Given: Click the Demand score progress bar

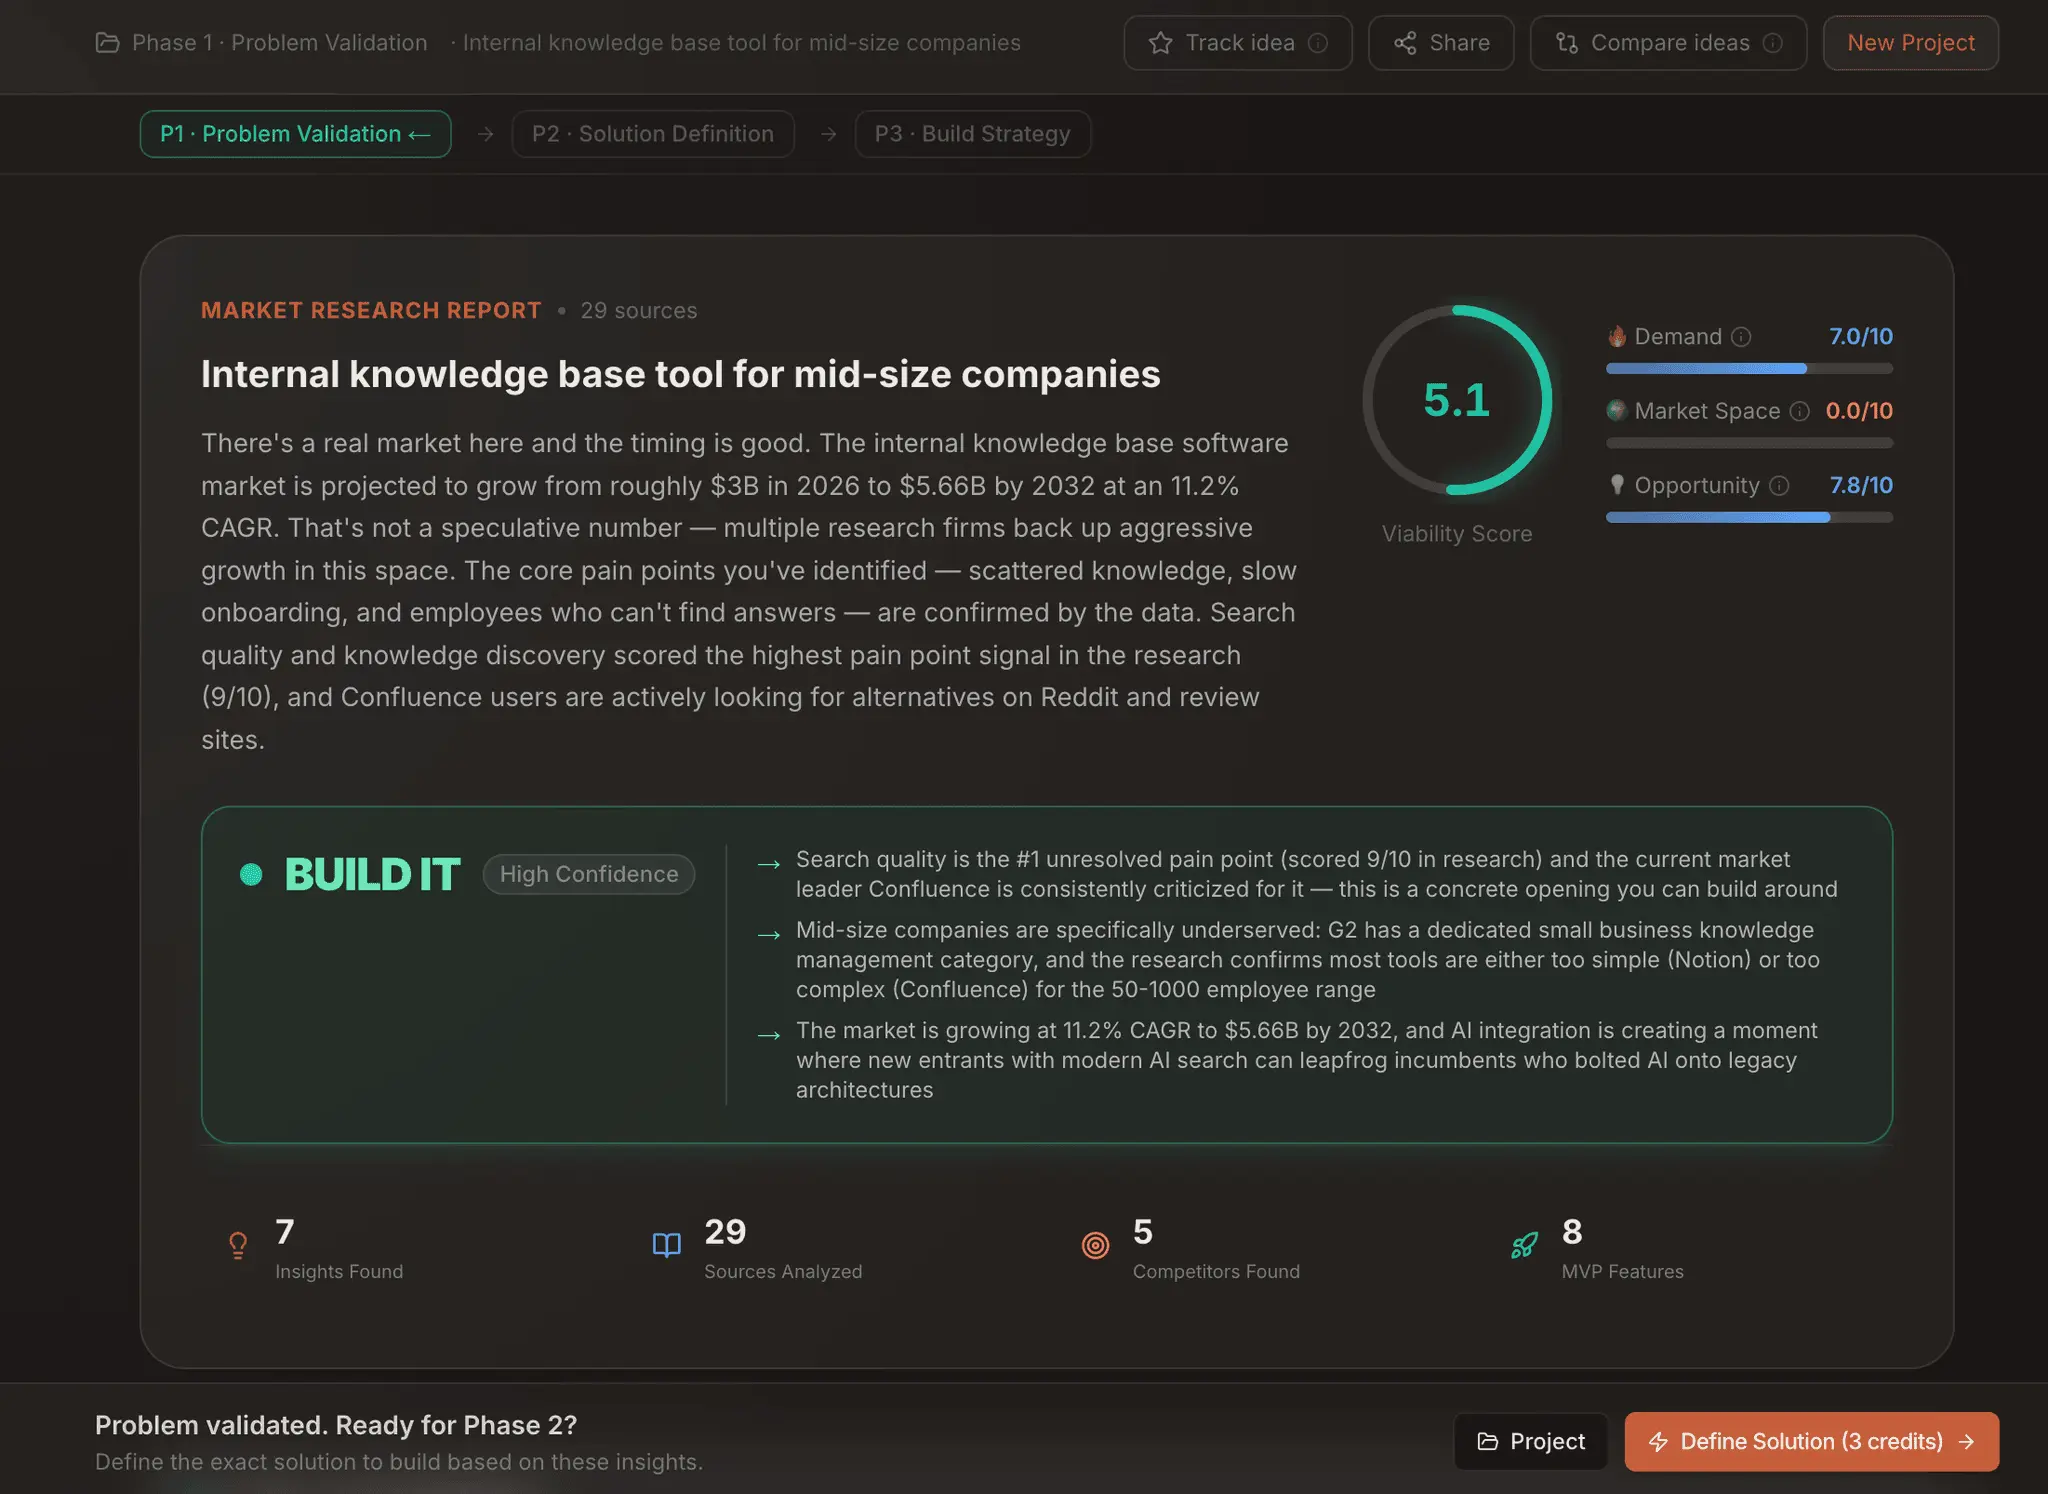Looking at the screenshot, I should [x=1749, y=369].
